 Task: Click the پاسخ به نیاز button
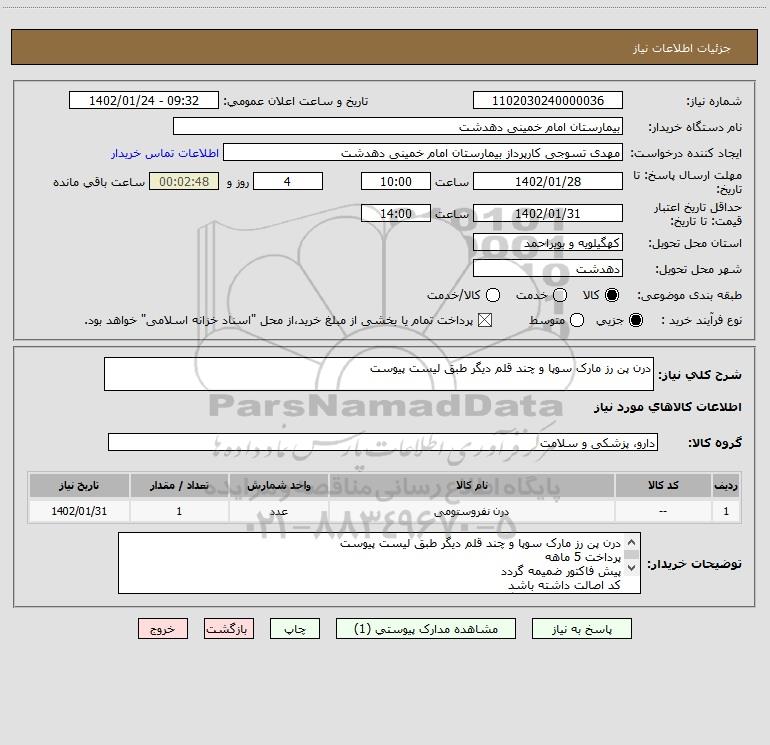click(x=581, y=629)
